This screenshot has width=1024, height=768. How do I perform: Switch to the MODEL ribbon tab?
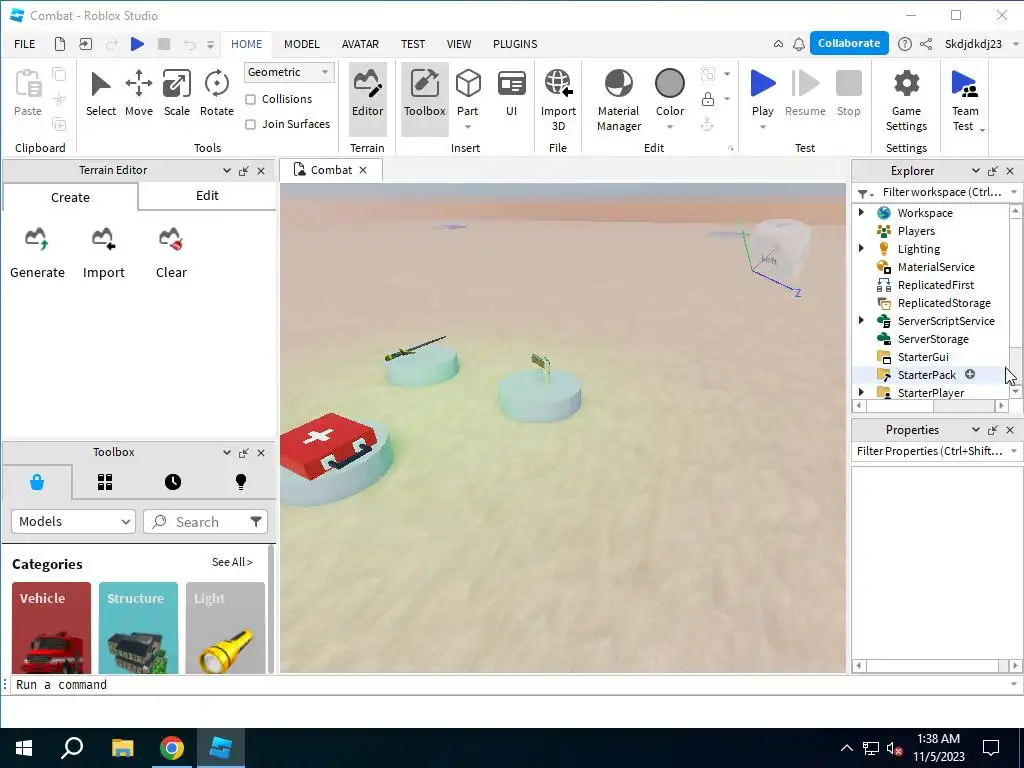pyautogui.click(x=302, y=44)
